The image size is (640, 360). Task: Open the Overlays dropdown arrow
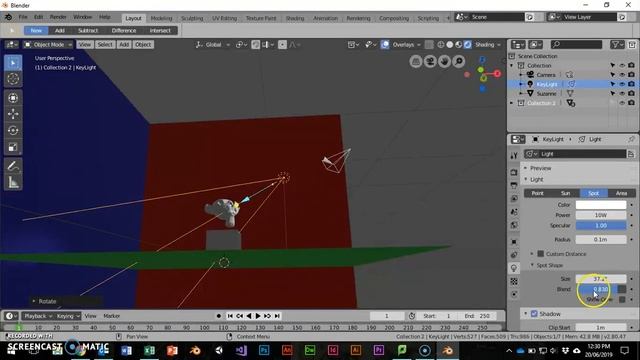click(419, 44)
